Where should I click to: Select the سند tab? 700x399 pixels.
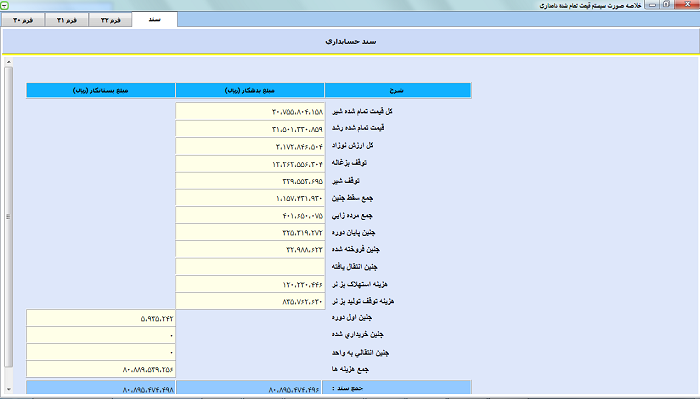point(154,20)
